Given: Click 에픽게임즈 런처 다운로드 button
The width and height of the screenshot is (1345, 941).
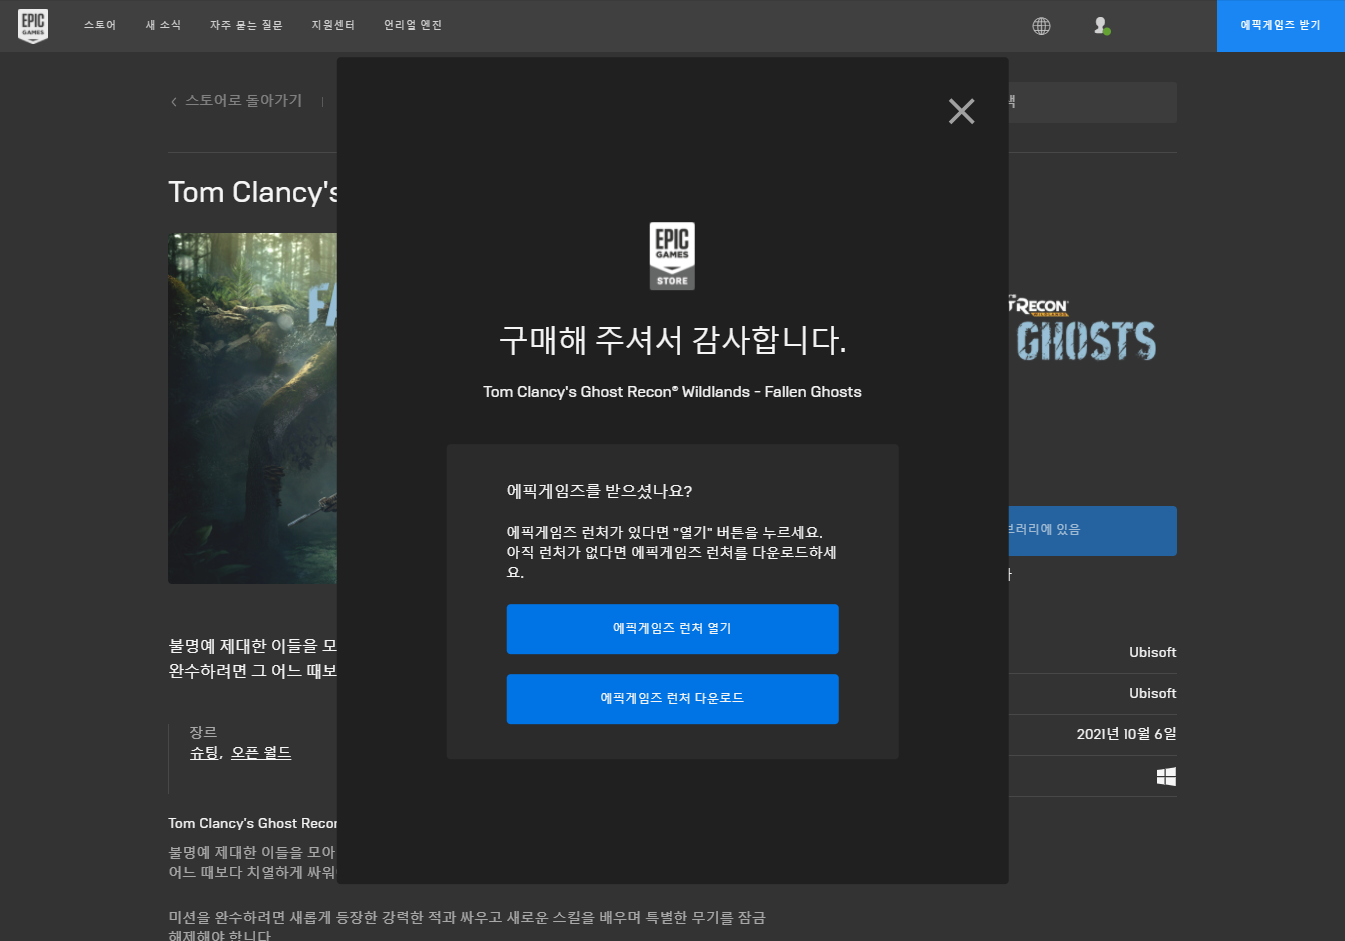Looking at the screenshot, I should tap(672, 699).
